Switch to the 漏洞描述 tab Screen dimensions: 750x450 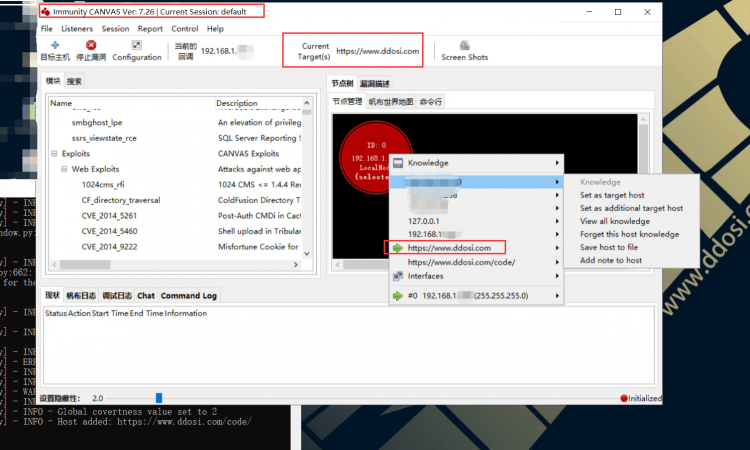pyautogui.click(x=375, y=84)
